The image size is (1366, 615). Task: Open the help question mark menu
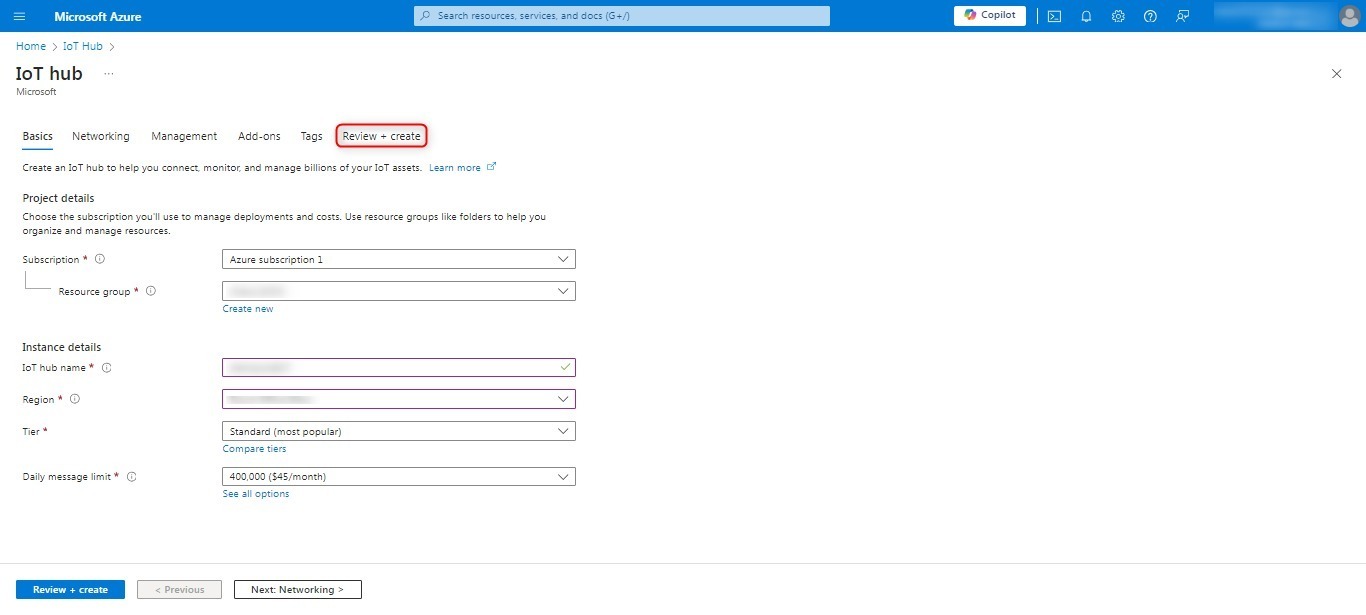[x=1150, y=16]
